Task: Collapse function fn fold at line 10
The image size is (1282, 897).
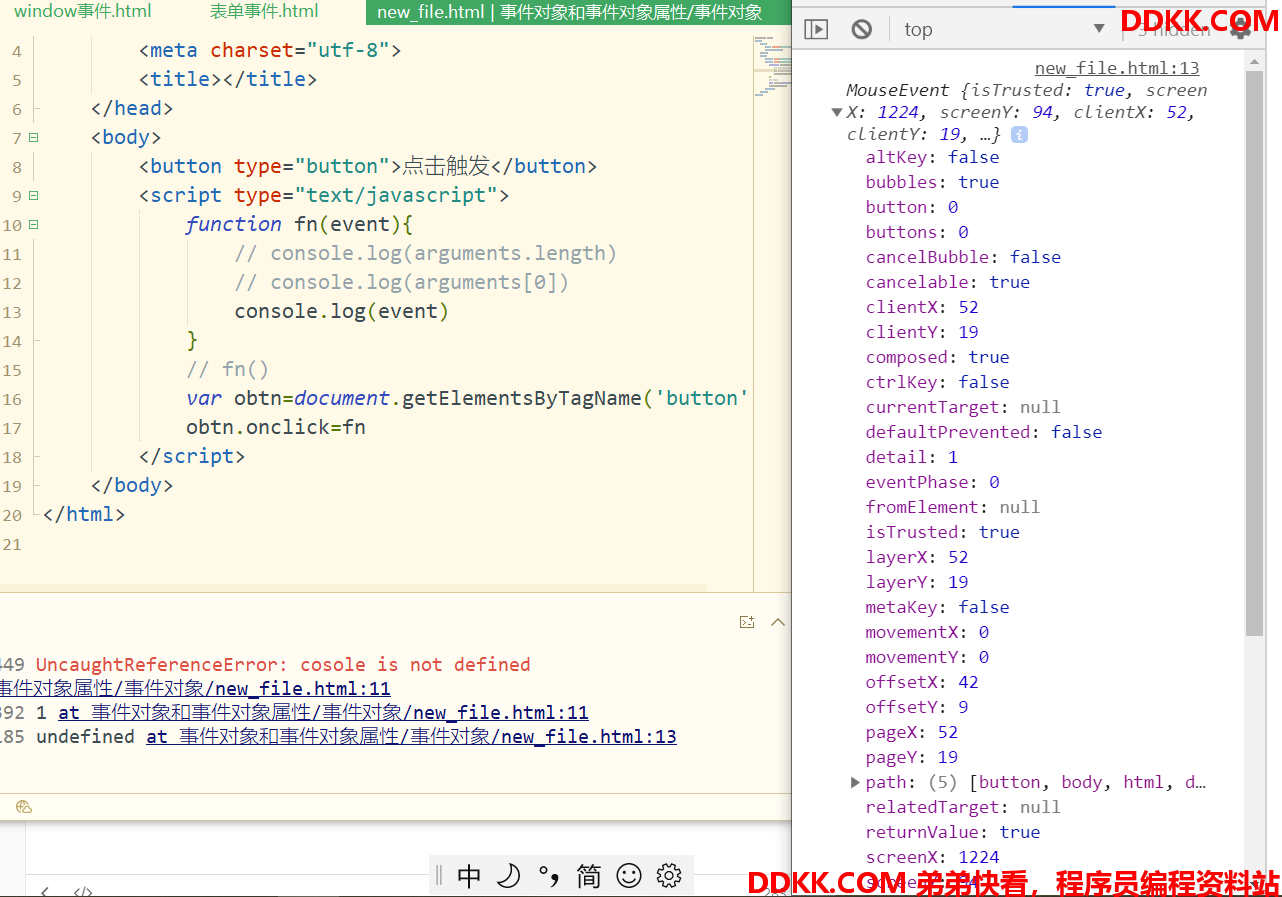Action: (x=33, y=225)
